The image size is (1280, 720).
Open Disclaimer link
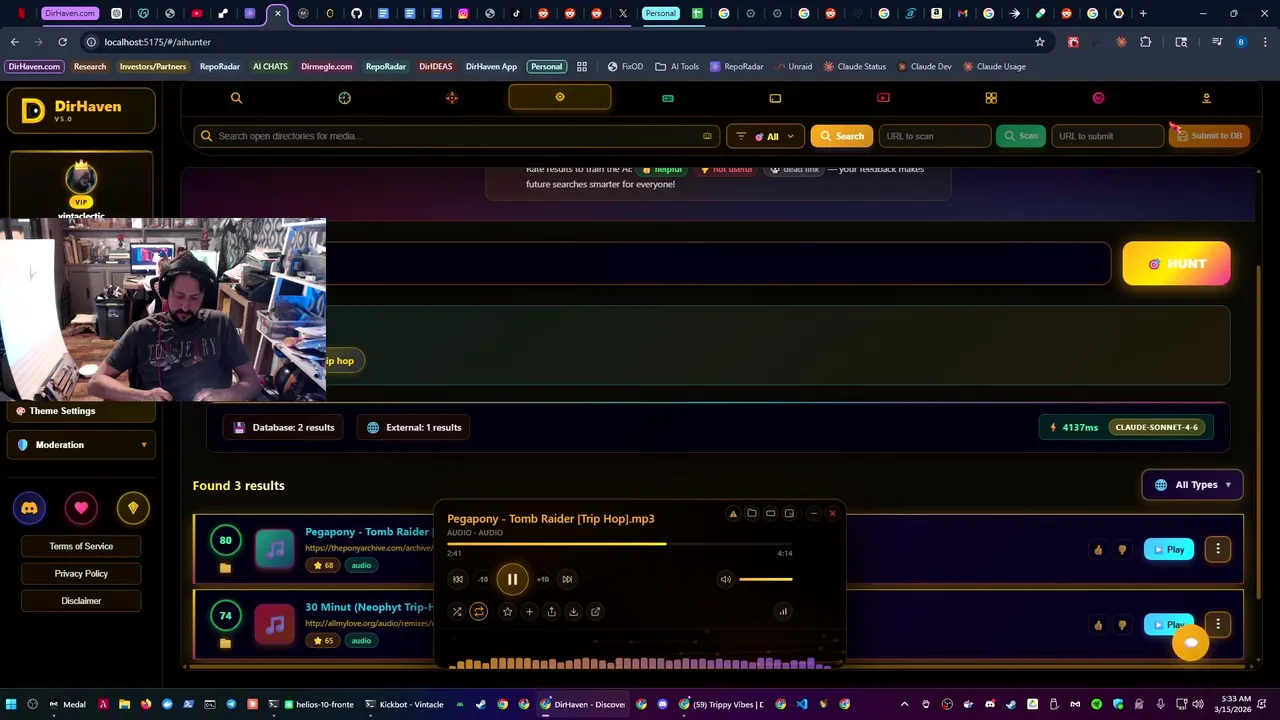click(81, 601)
